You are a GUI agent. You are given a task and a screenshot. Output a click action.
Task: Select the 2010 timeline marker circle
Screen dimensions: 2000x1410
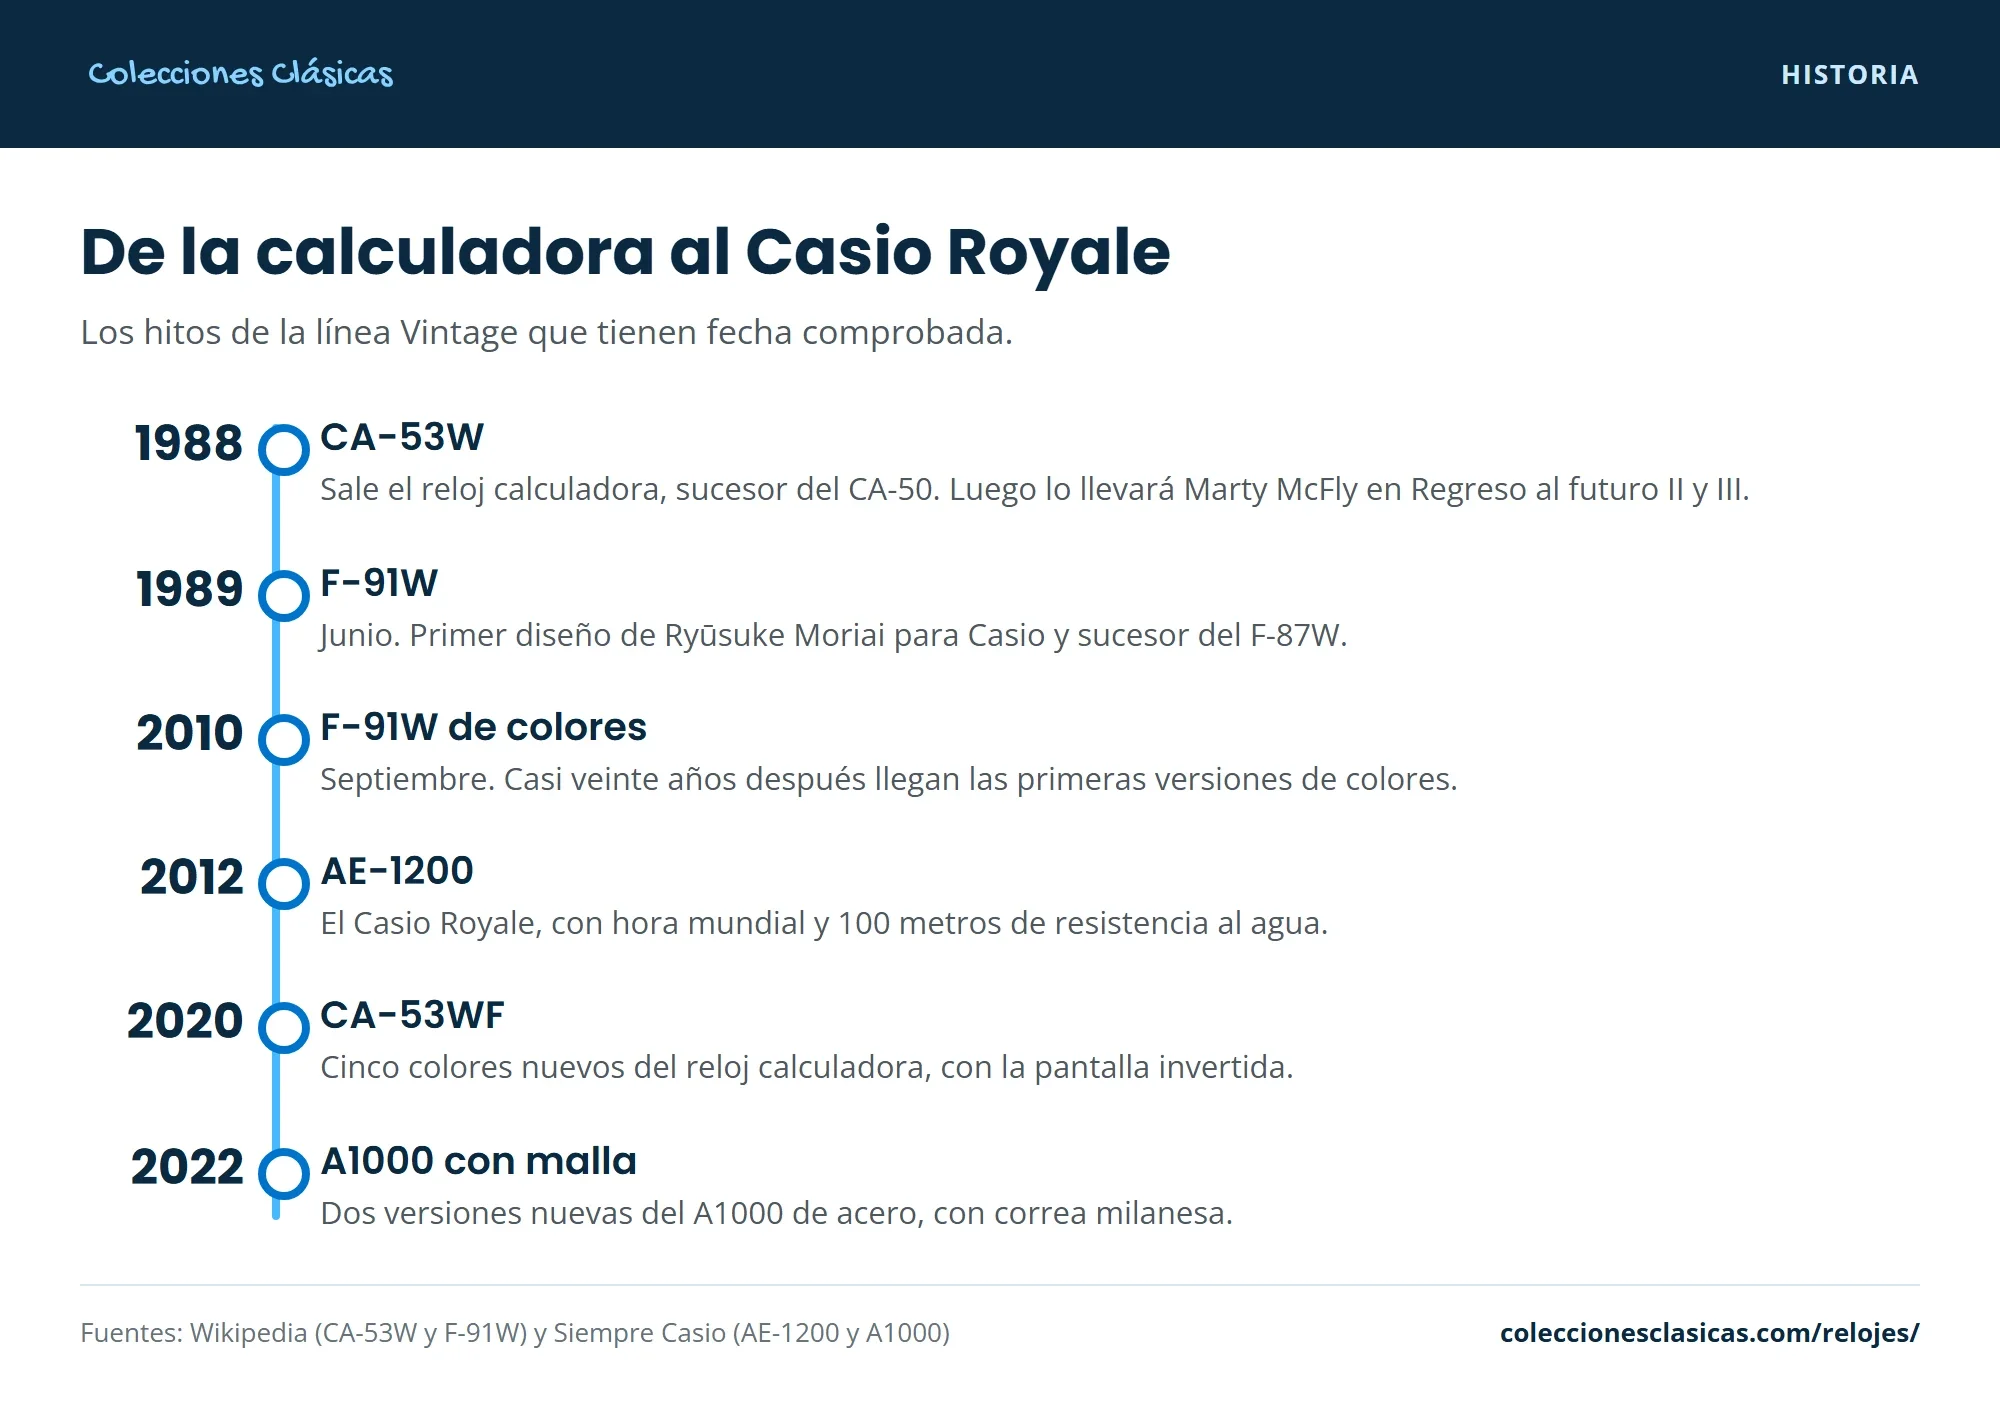[x=284, y=740]
